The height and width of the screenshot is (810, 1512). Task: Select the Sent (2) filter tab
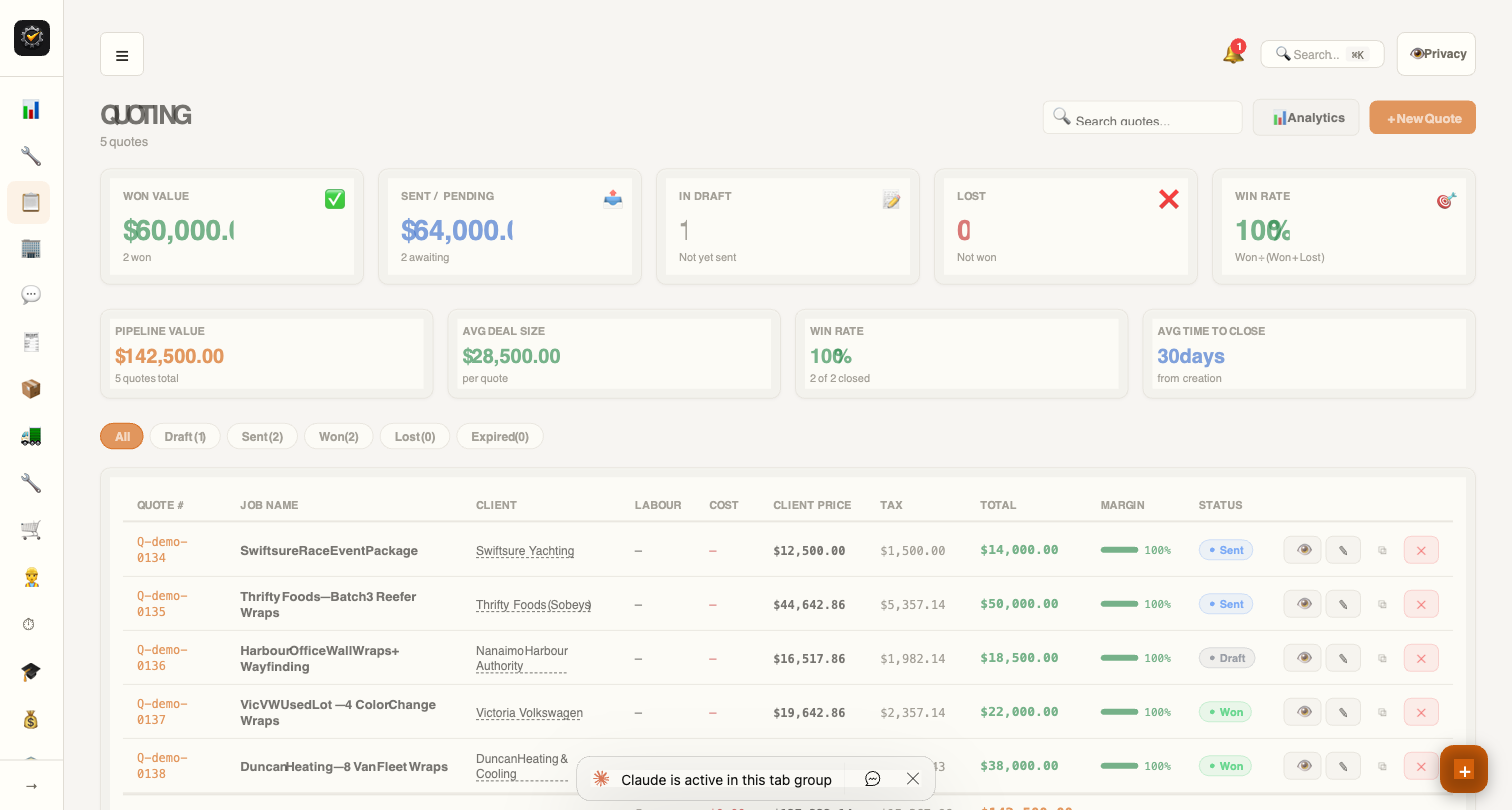pos(262,436)
